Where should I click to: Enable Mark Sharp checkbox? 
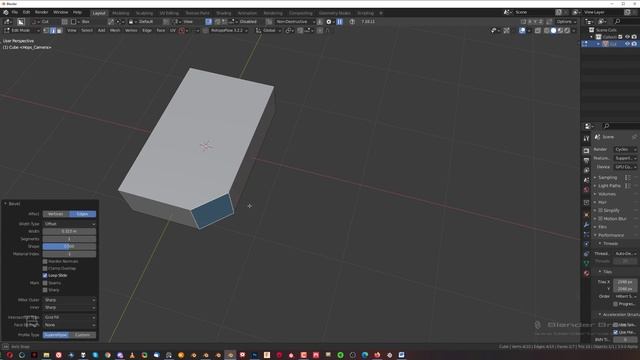pyautogui.click(x=45, y=290)
